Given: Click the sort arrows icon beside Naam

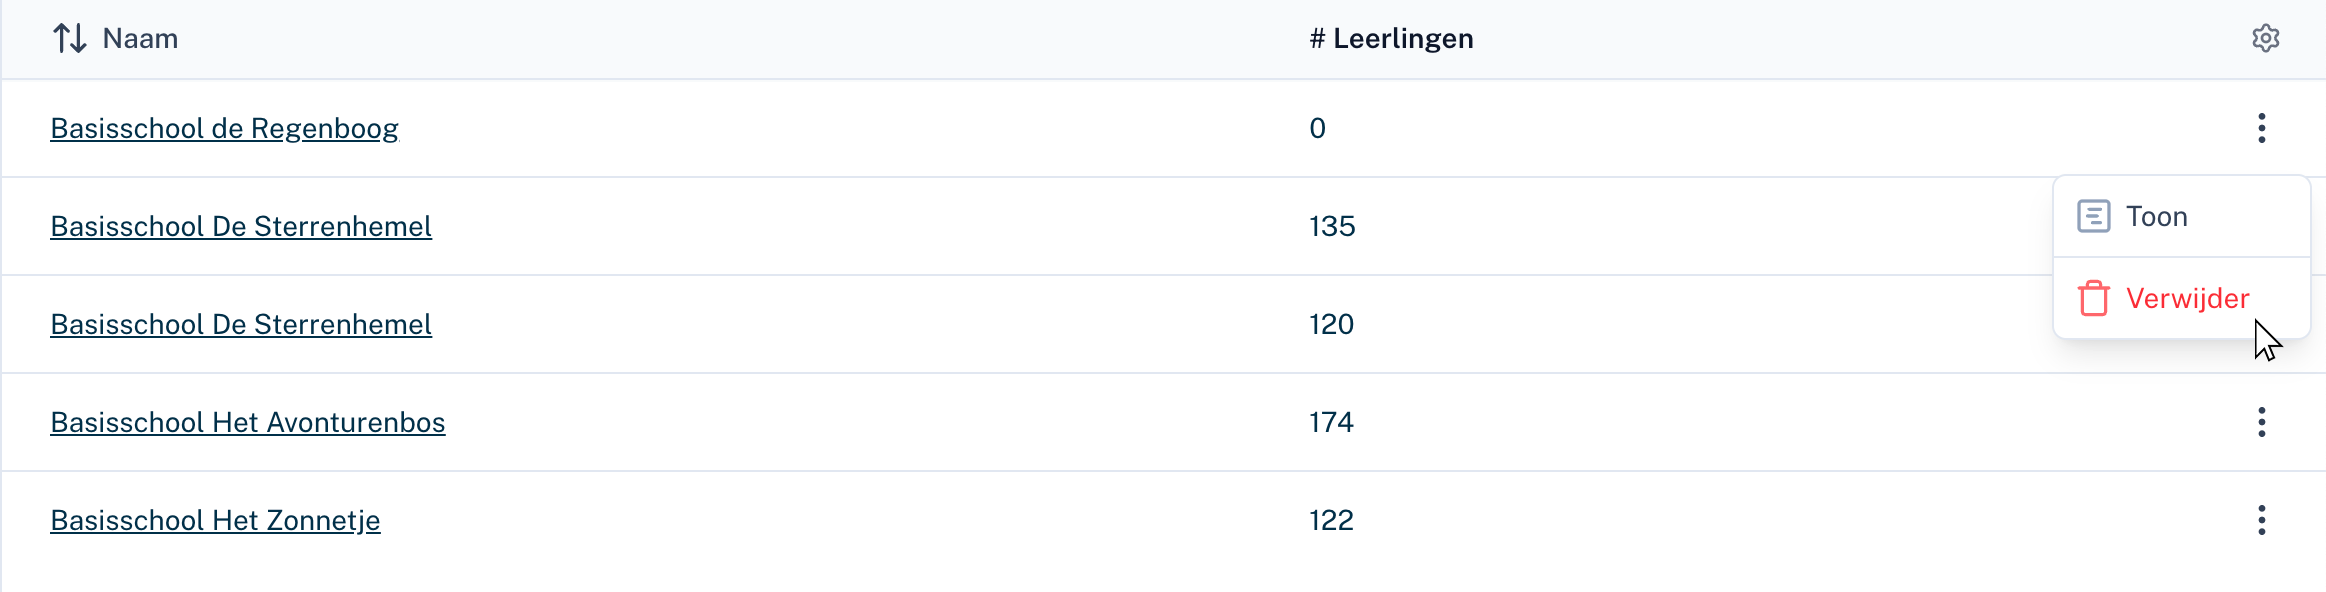Looking at the screenshot, I should [x=69, y=39].
